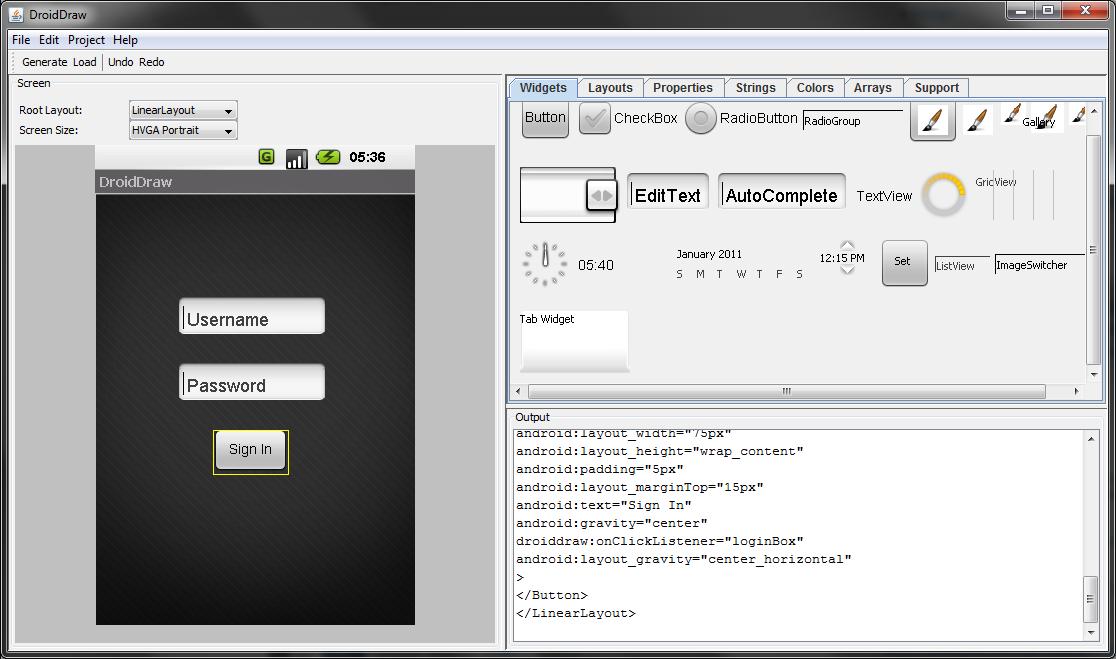The image size is (1116, 659).
Task: Select the AnalogClock widget
Action: (545, 264)
